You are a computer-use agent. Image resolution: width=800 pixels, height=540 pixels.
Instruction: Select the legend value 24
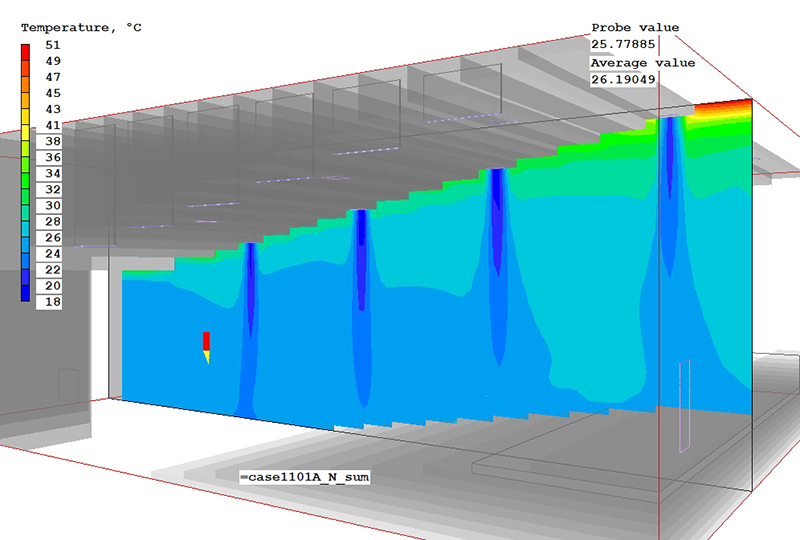[53, 254]
